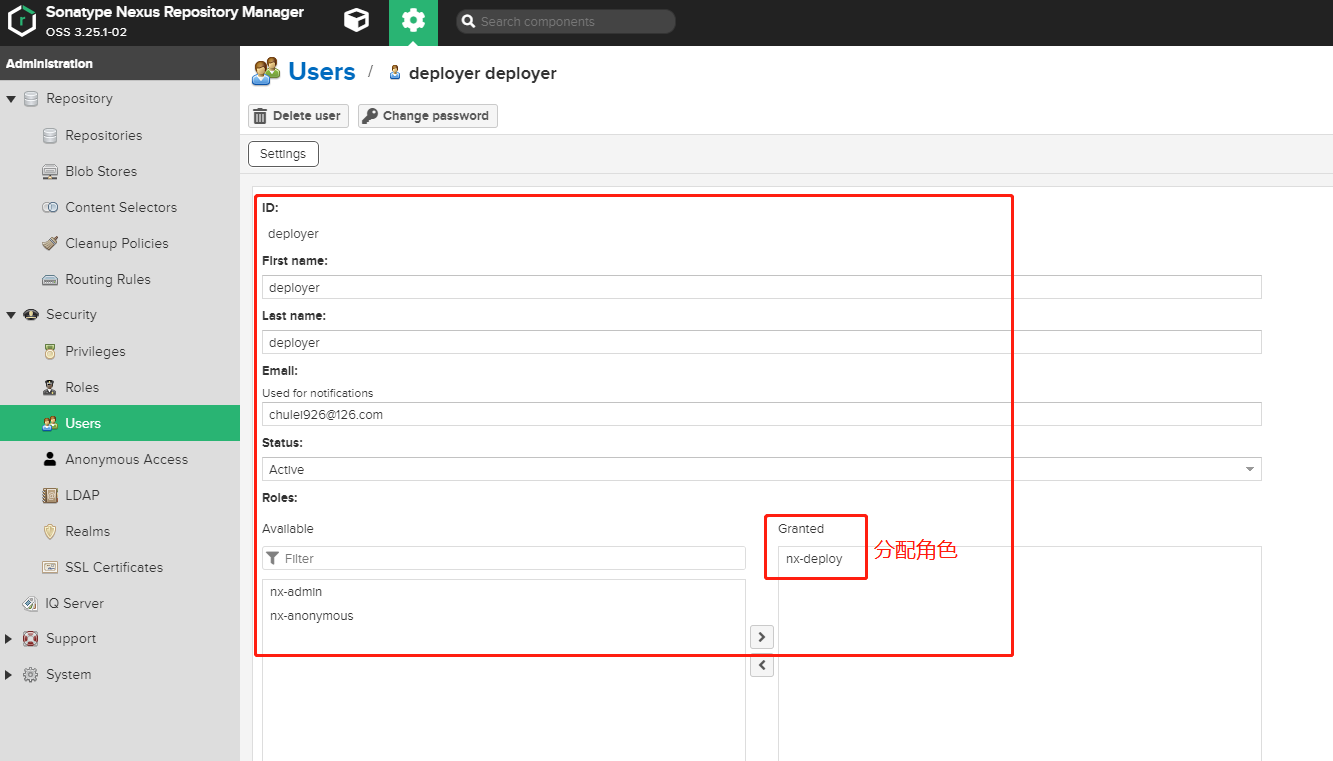Open Cleanup Policies section

[116, 243]
